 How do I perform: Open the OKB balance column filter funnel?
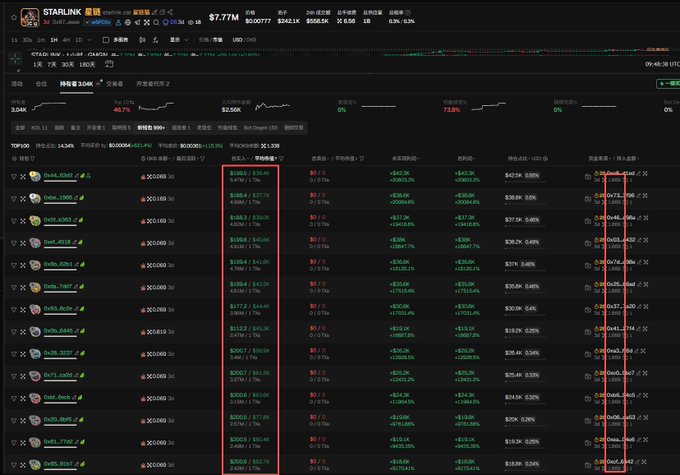click(203, 159)
